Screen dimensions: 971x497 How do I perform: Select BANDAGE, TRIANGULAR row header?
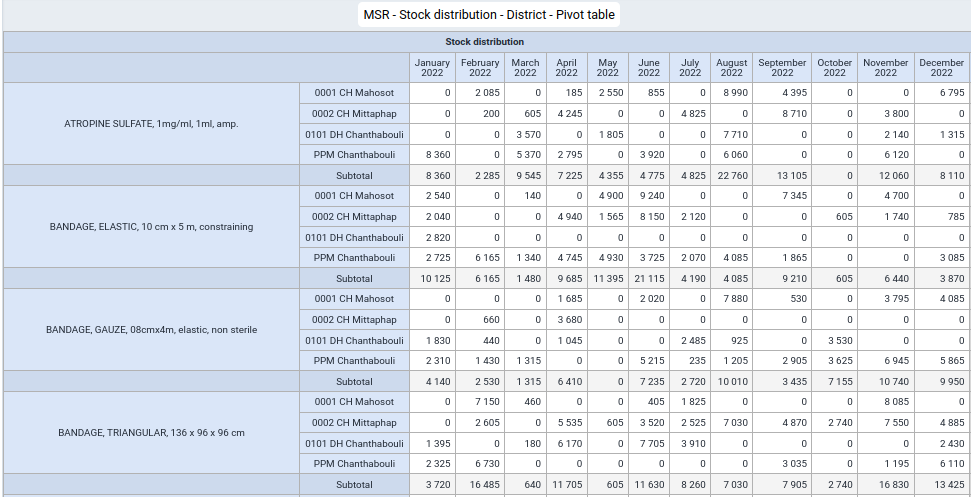(x=151, y=433)
